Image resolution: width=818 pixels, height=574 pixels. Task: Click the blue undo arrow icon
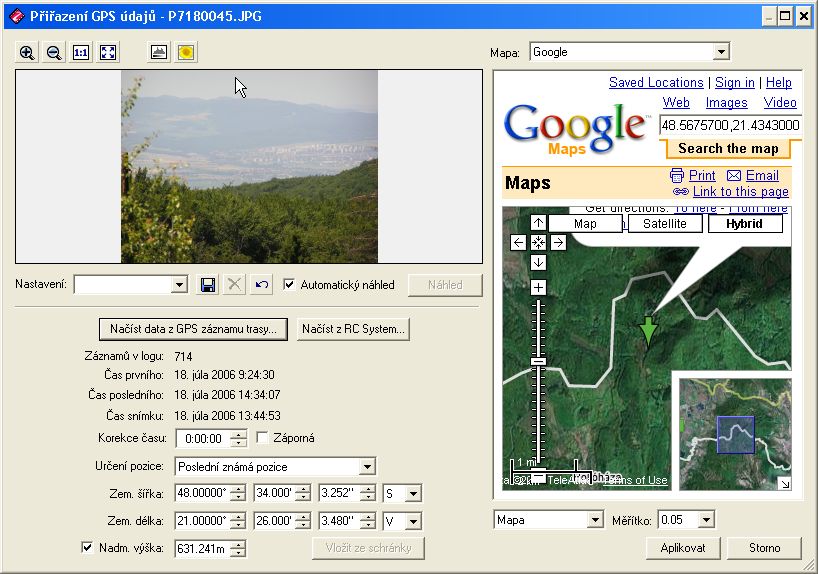(x=262, y=285)
